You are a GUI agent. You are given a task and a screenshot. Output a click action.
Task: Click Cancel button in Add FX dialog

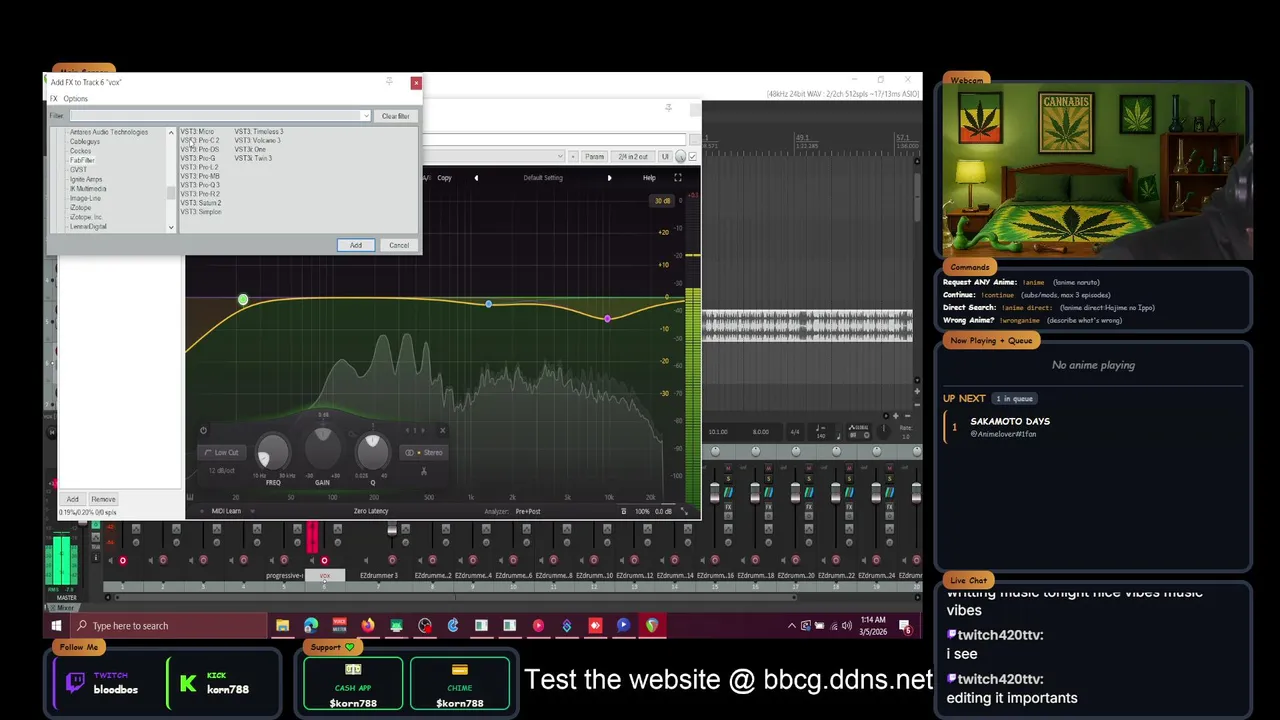399,245
